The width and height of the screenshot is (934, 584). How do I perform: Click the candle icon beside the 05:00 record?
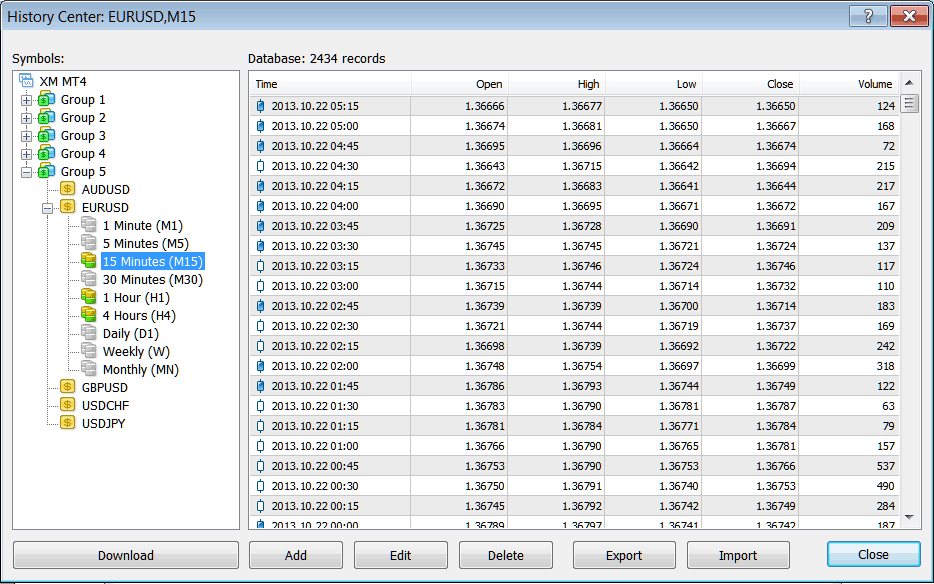259,126
